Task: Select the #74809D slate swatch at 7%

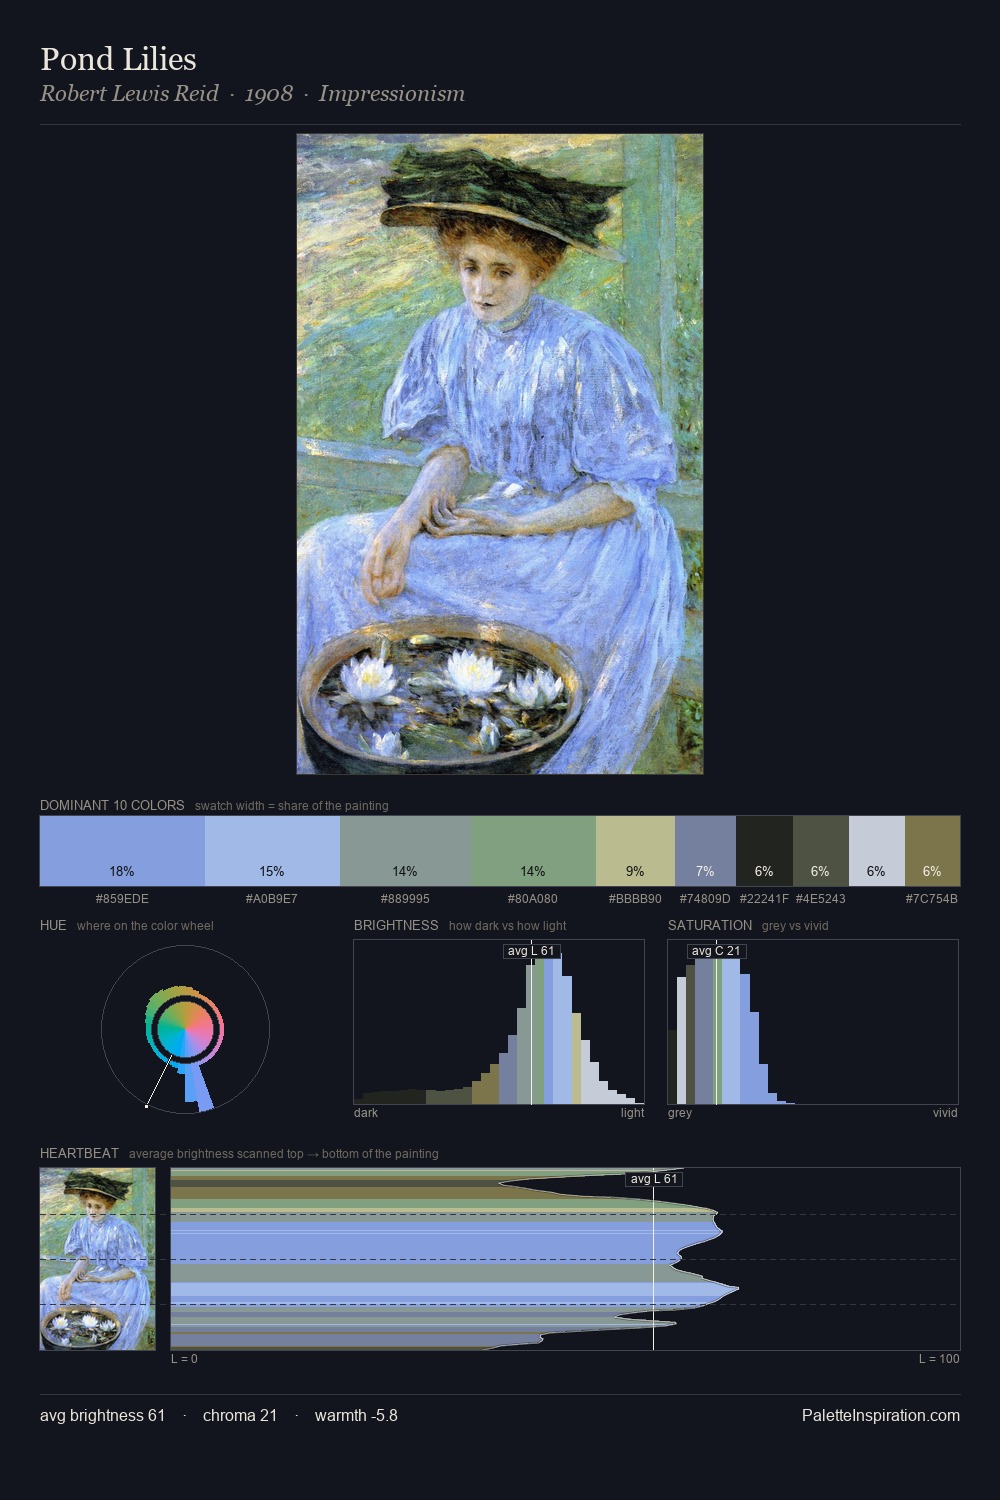Action: pyautogui.click(x=705, y=851)
